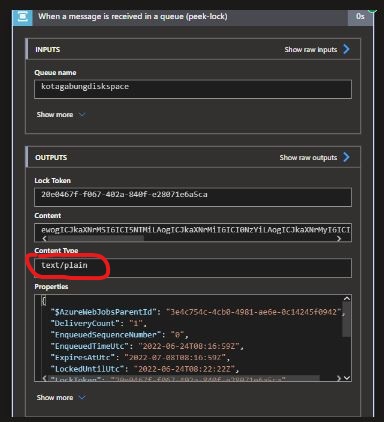
Task: Click the 0s duration badge
Action: click(360, 17)
